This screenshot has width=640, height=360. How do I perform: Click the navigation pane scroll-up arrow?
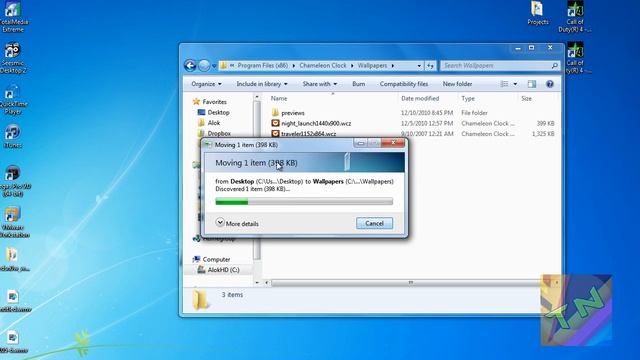point(257,97)
